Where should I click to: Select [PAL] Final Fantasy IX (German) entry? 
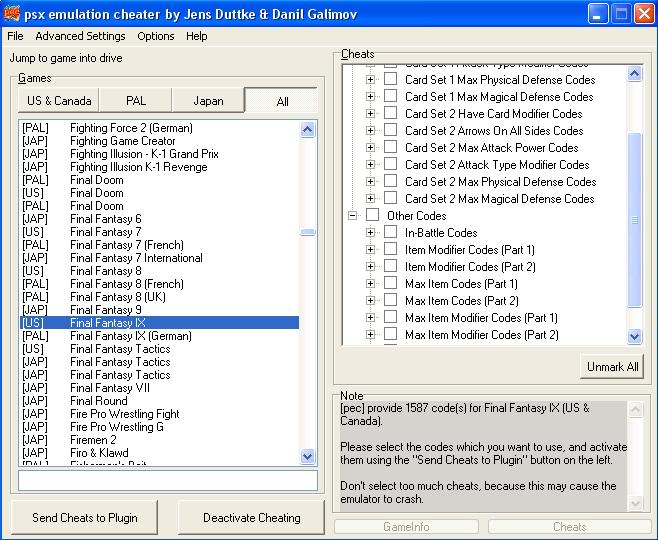(159, 336)
